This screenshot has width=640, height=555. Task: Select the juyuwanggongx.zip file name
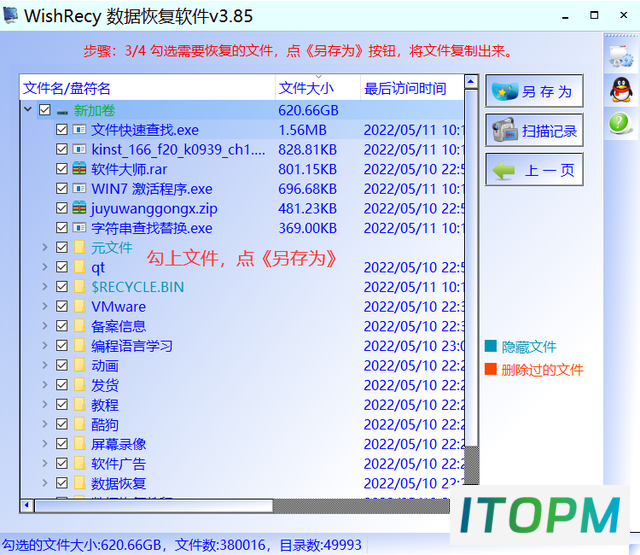tap(154, 209)
